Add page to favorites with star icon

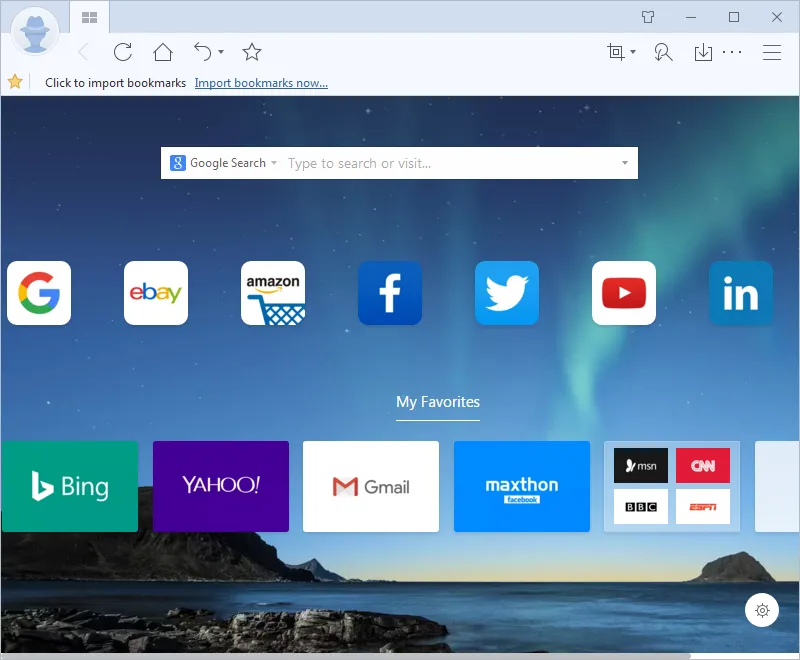click(x=252, y=52)
